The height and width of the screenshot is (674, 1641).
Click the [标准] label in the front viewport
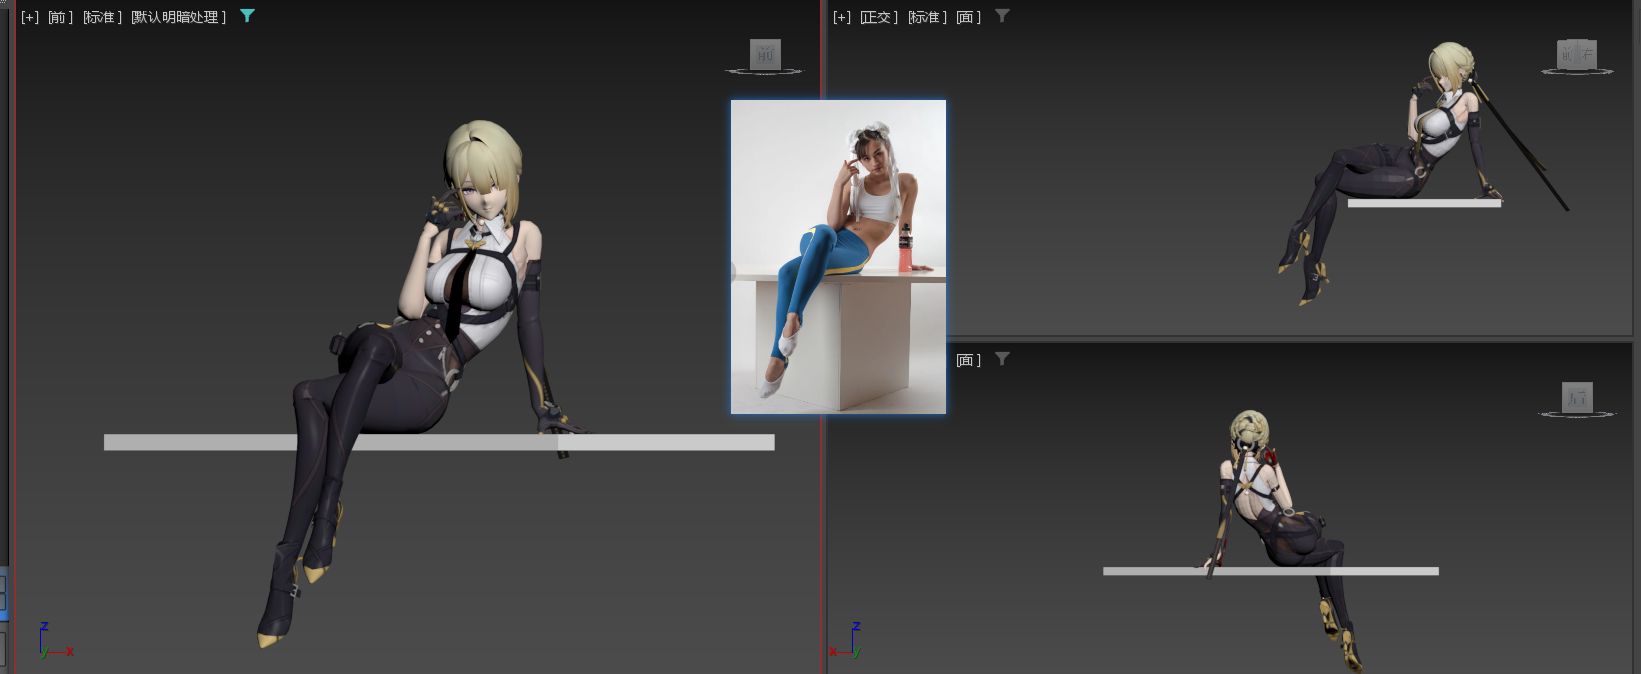(x=102, y=17)
